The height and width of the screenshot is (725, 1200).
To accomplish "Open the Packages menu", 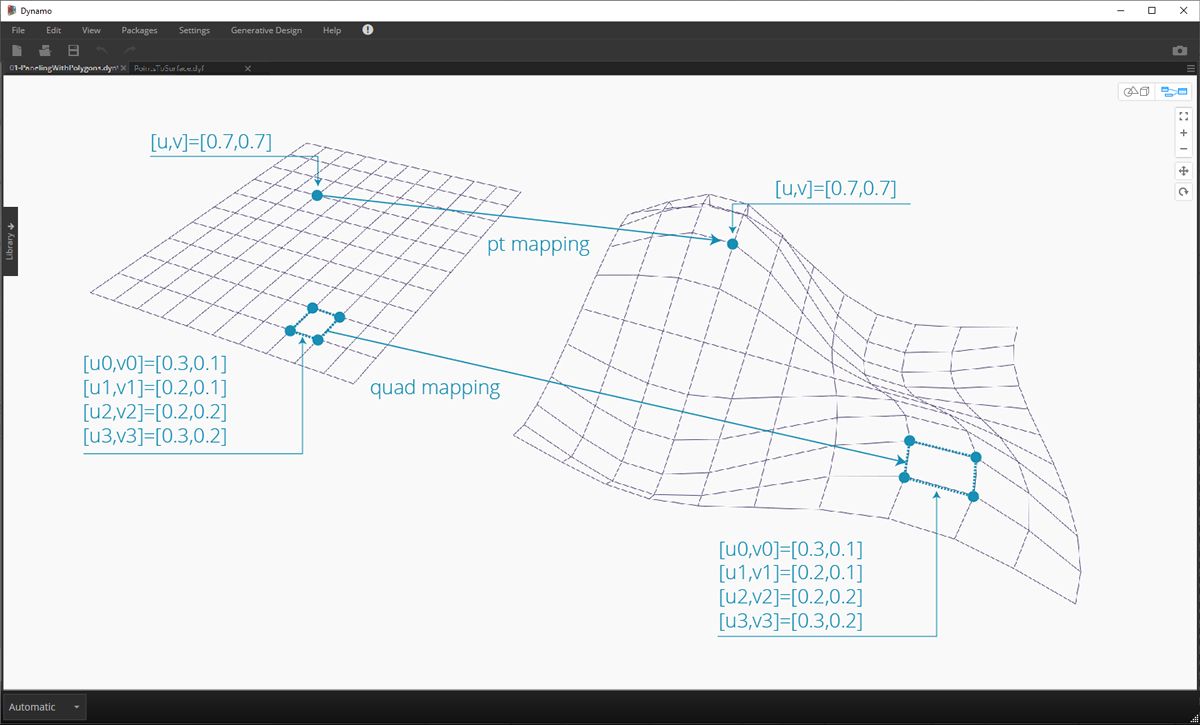I will point(139,30).
